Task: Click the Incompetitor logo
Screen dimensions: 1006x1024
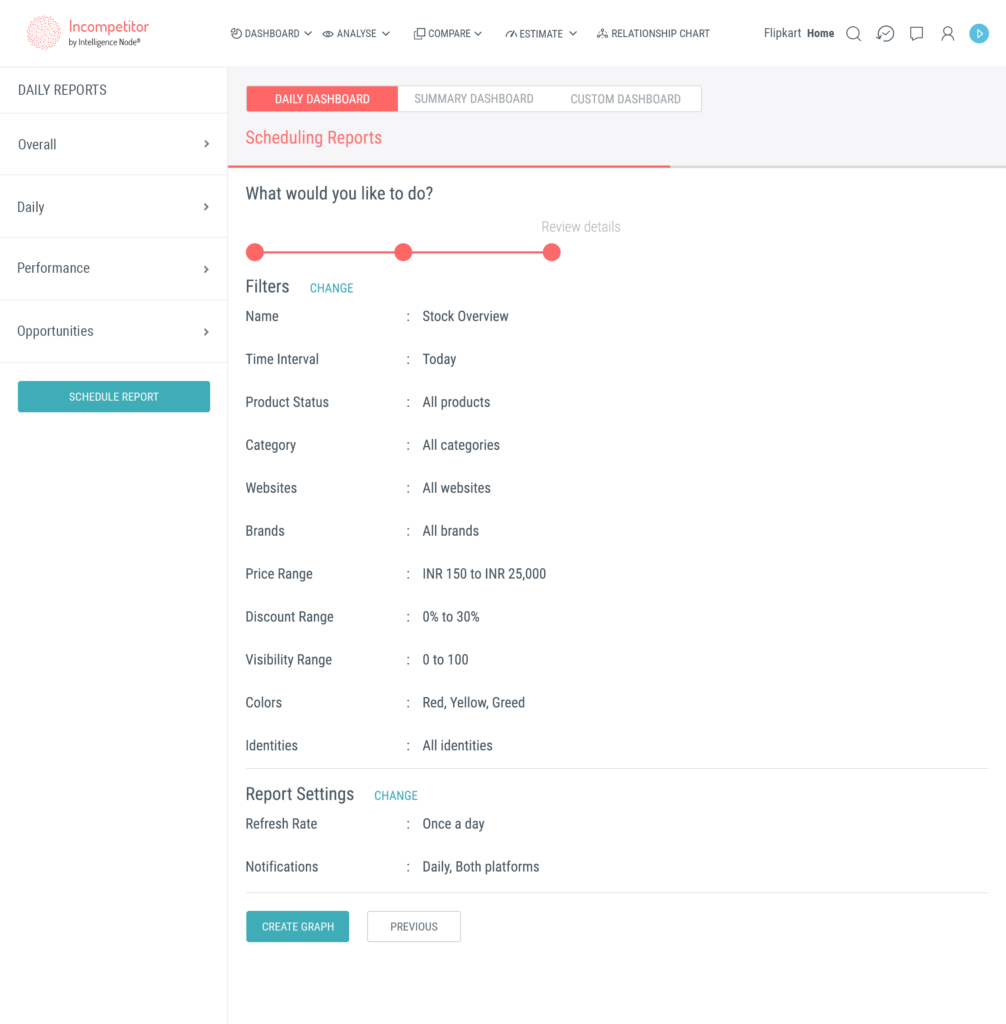Action: pyautogui.click(x=87, y=33)
